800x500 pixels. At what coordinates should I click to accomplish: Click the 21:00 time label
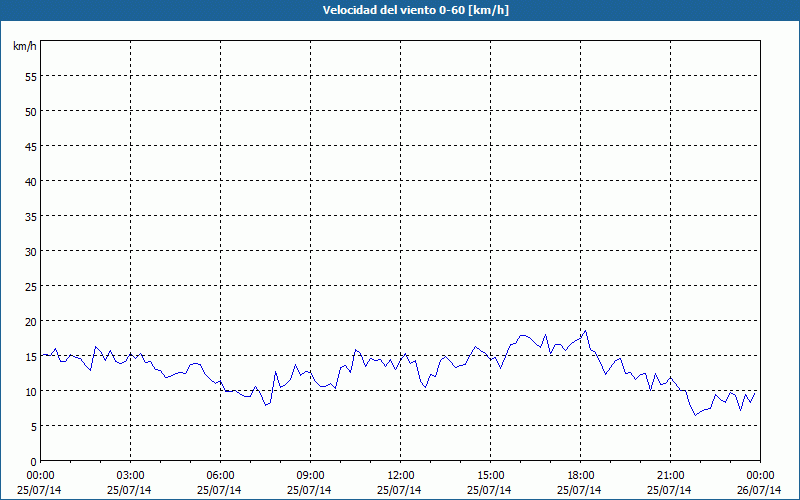[x=670, y=476]
